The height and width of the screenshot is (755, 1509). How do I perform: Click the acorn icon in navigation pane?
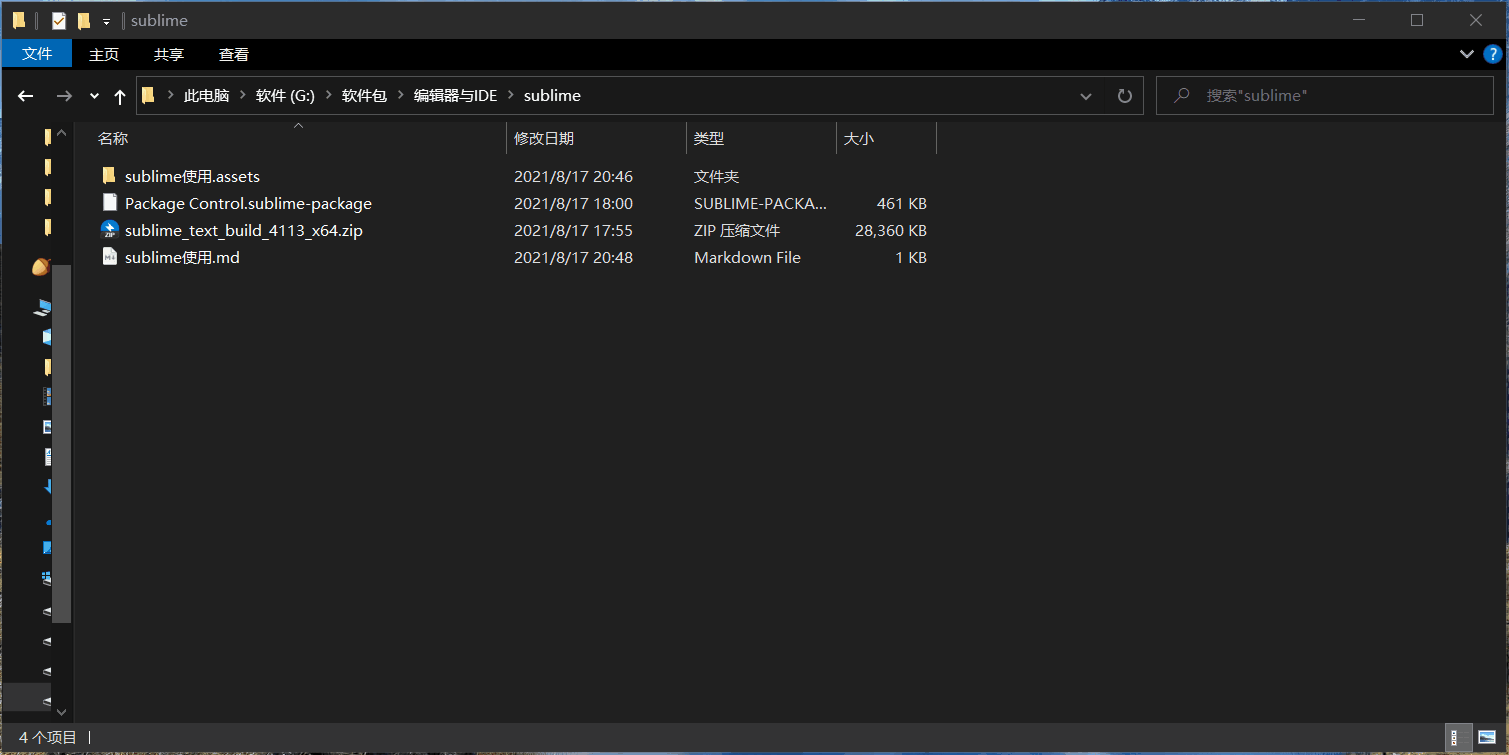coord(41,266)
